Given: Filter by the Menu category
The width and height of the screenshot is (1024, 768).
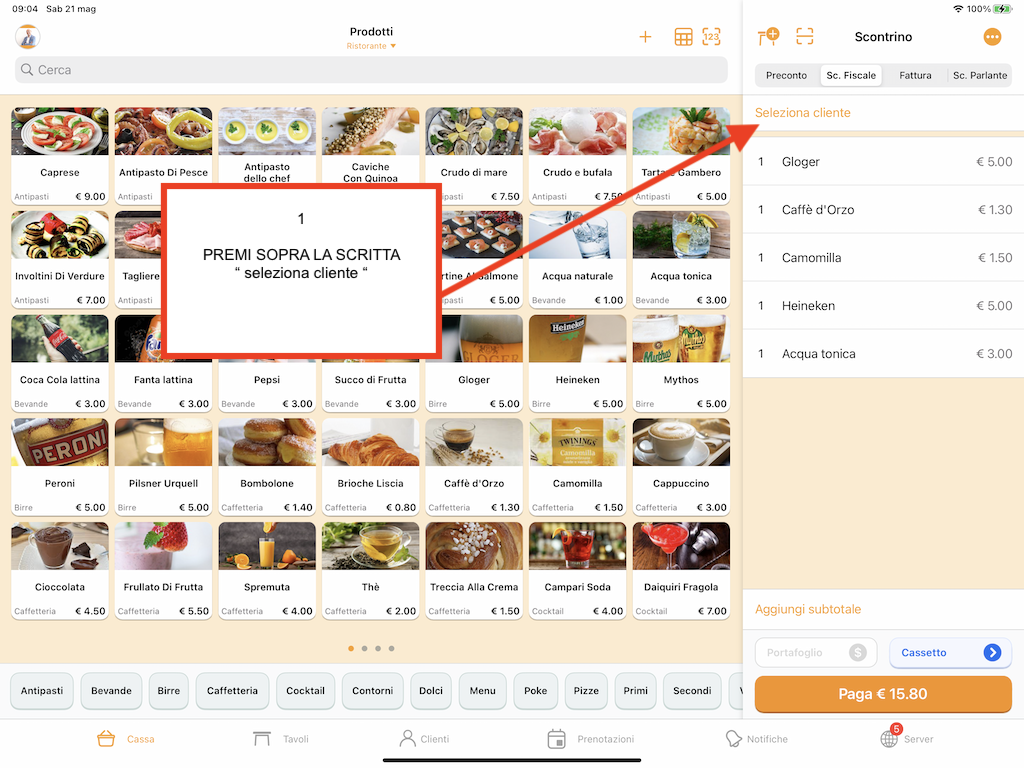Looking at the screenshot, I should [x=483, y=690].
